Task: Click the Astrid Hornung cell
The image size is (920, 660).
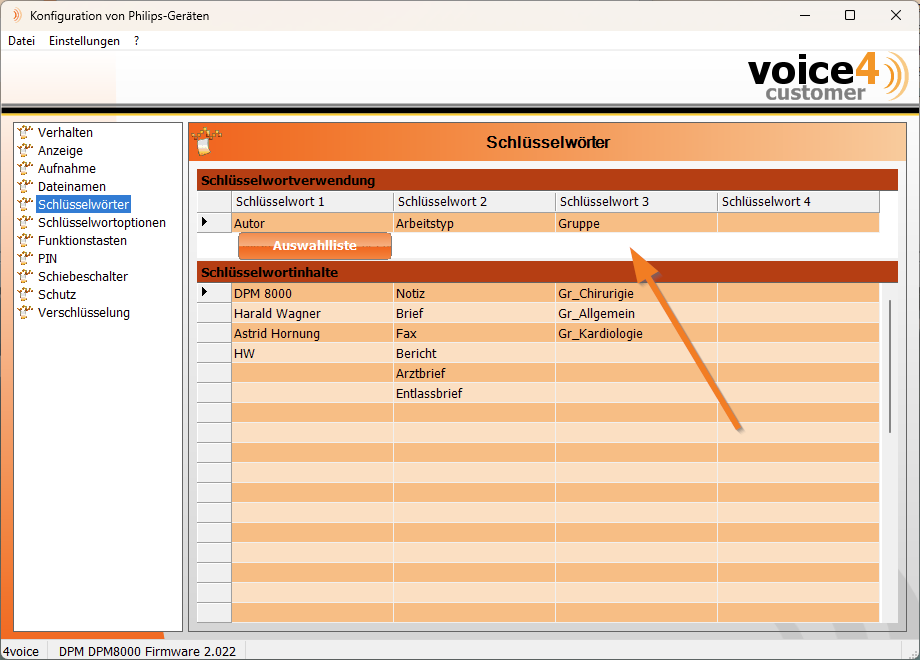Action: (312, 333)
